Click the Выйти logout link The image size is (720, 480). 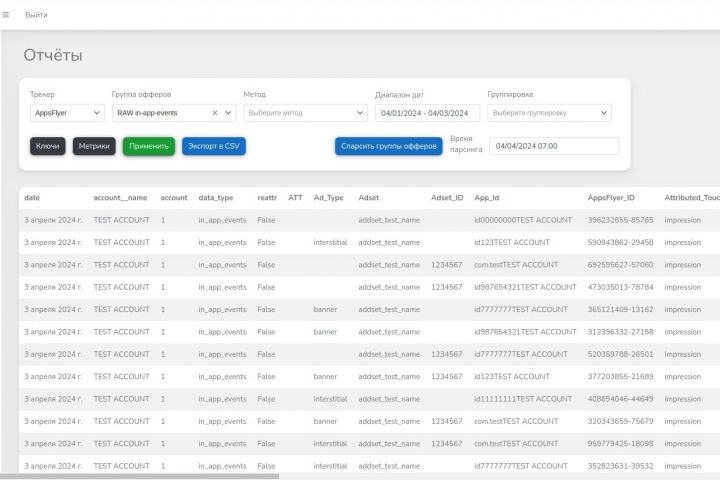click(x=36, y=15)
